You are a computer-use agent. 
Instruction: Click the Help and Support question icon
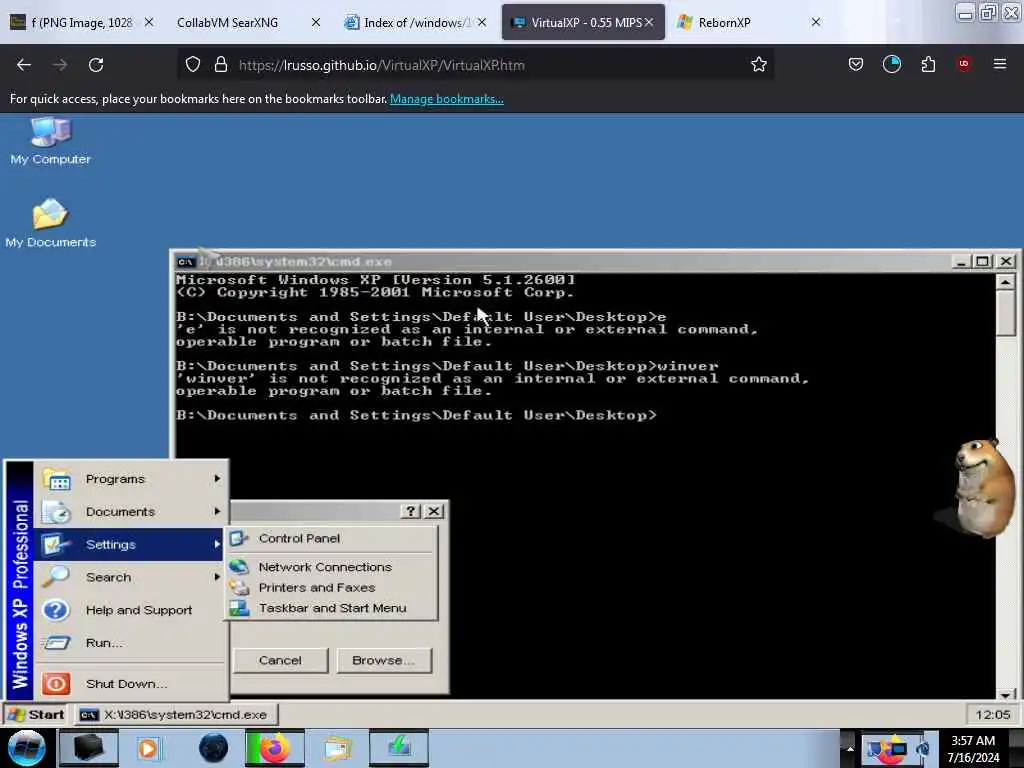56,610
